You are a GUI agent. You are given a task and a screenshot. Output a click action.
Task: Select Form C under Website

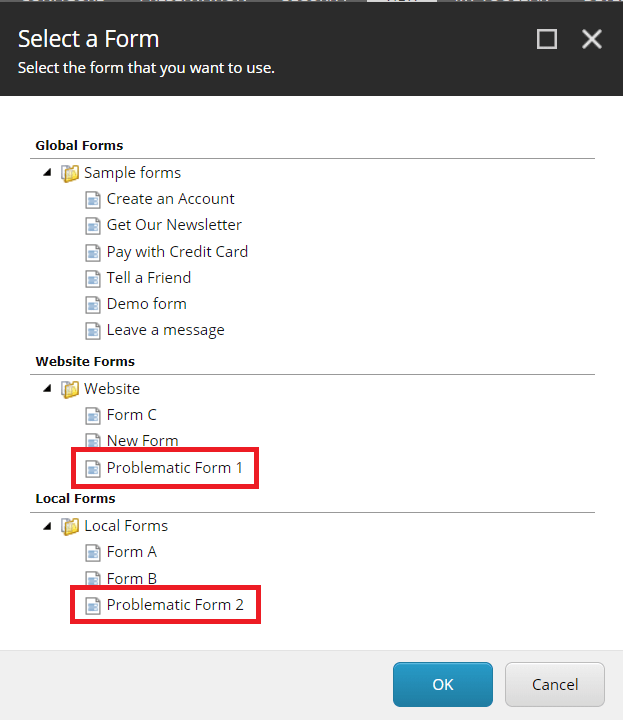click(131, 415)
